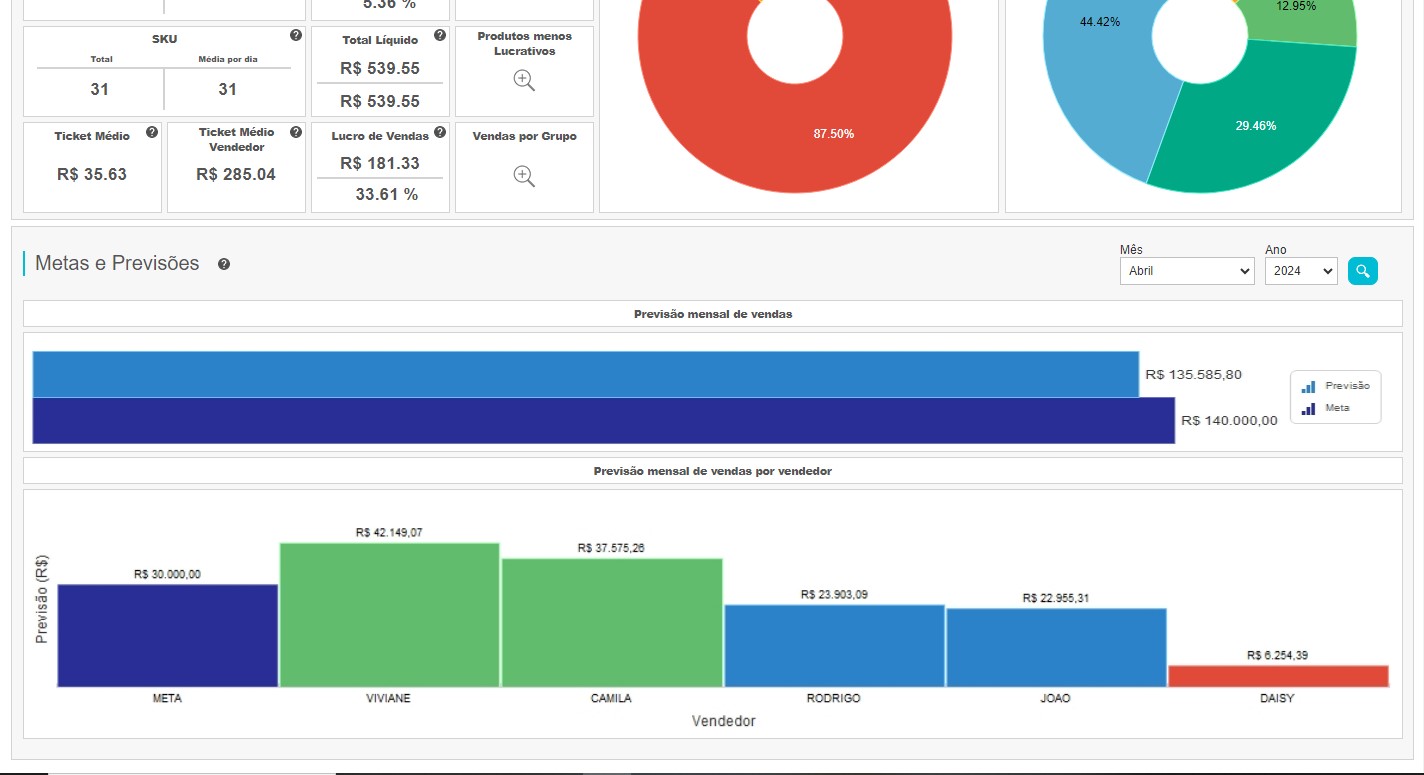Click help icon on Ticket Médio Vendedor
1424x775 pixels.
tap(296, 132)
